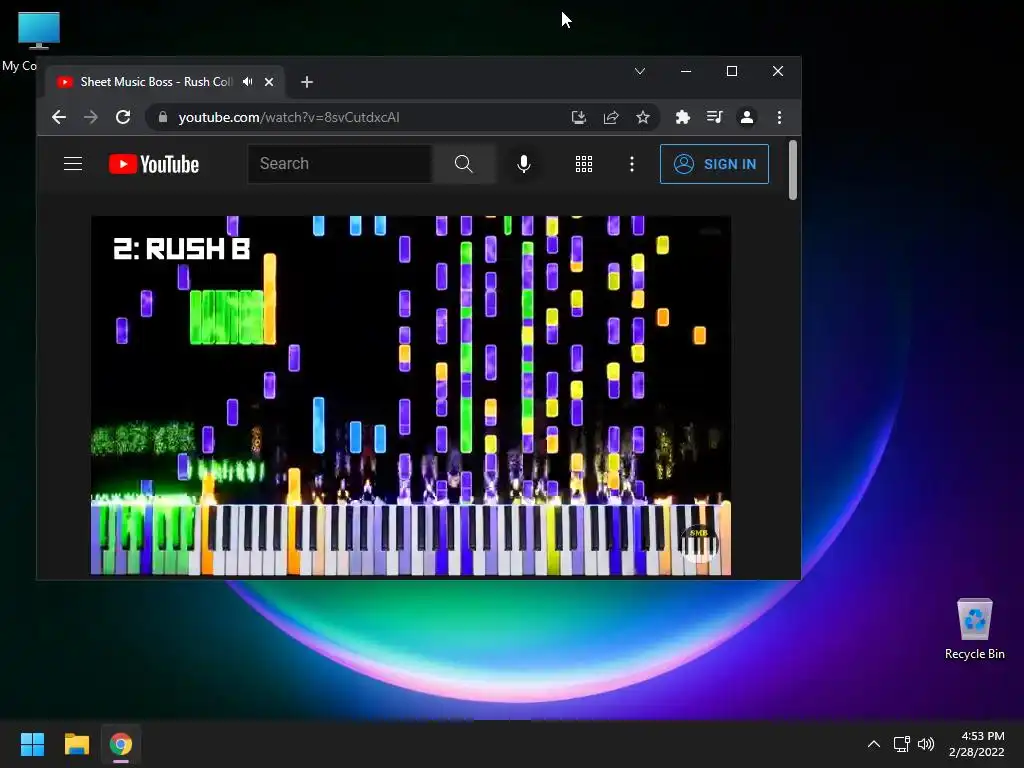Reload the YouTube page

[x=123, y=118]
